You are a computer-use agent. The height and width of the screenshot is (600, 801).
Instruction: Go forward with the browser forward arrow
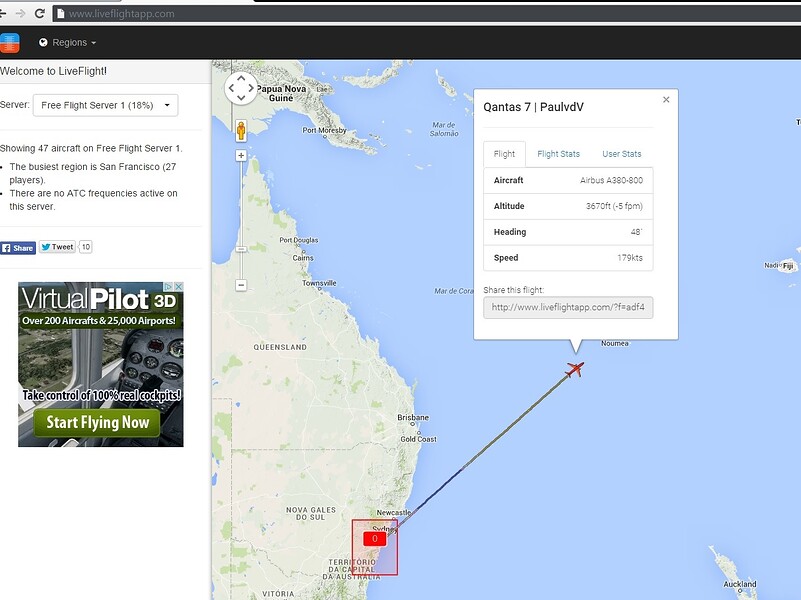pyautogui.click(x=20, y=14)
